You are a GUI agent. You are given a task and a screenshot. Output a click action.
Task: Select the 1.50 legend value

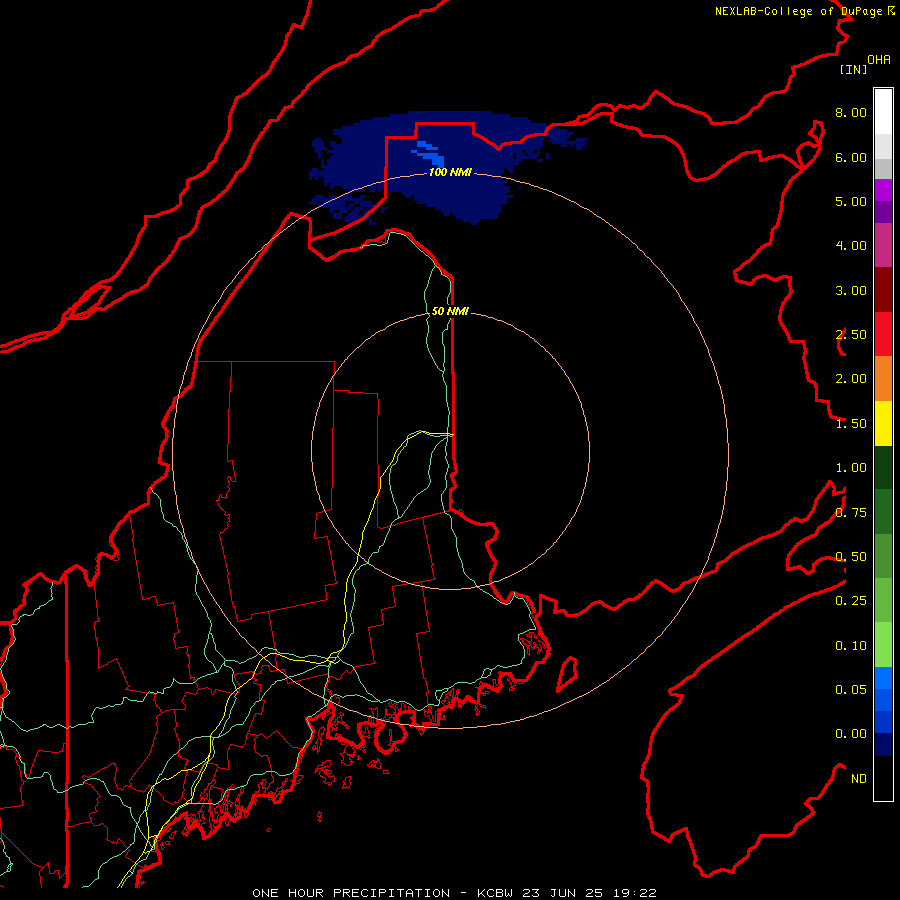pos(851,424)
